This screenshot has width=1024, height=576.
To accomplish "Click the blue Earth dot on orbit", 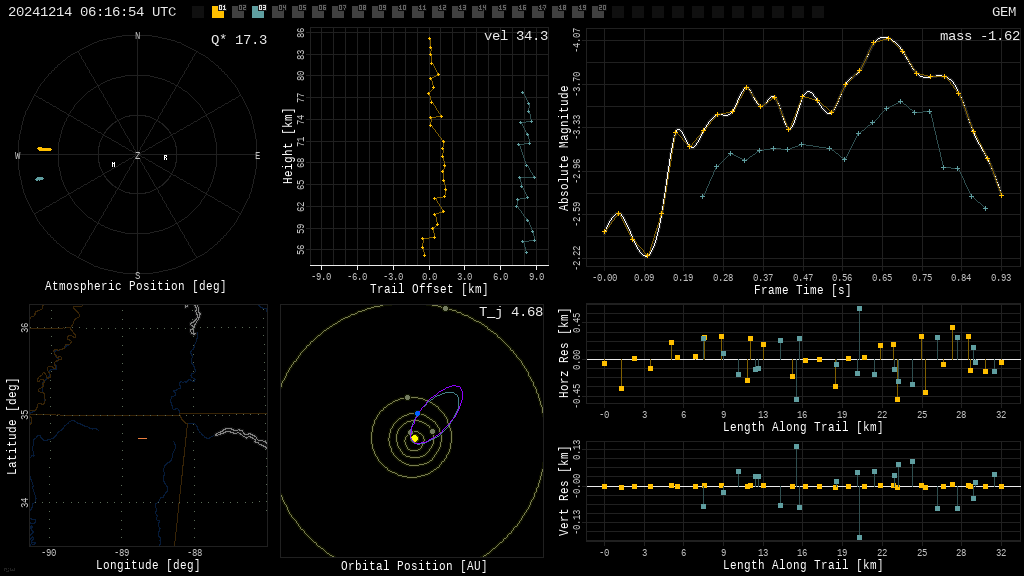I will pos(418,413).
